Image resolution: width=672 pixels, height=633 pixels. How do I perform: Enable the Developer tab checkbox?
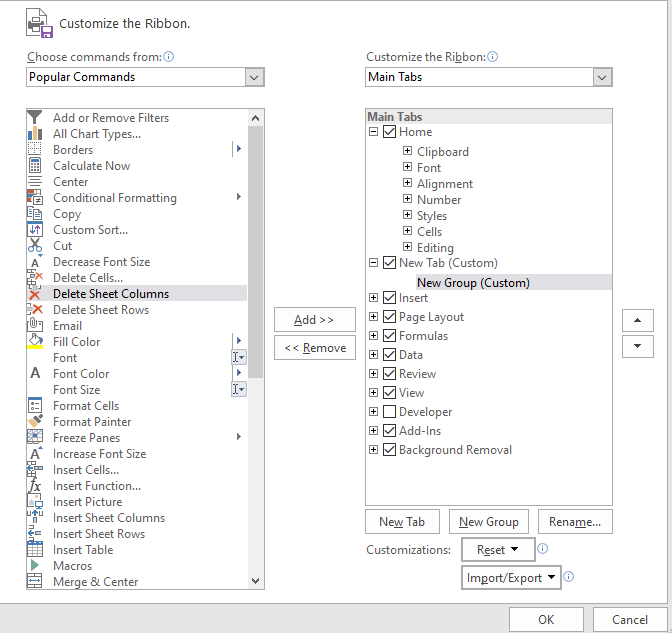389,411
